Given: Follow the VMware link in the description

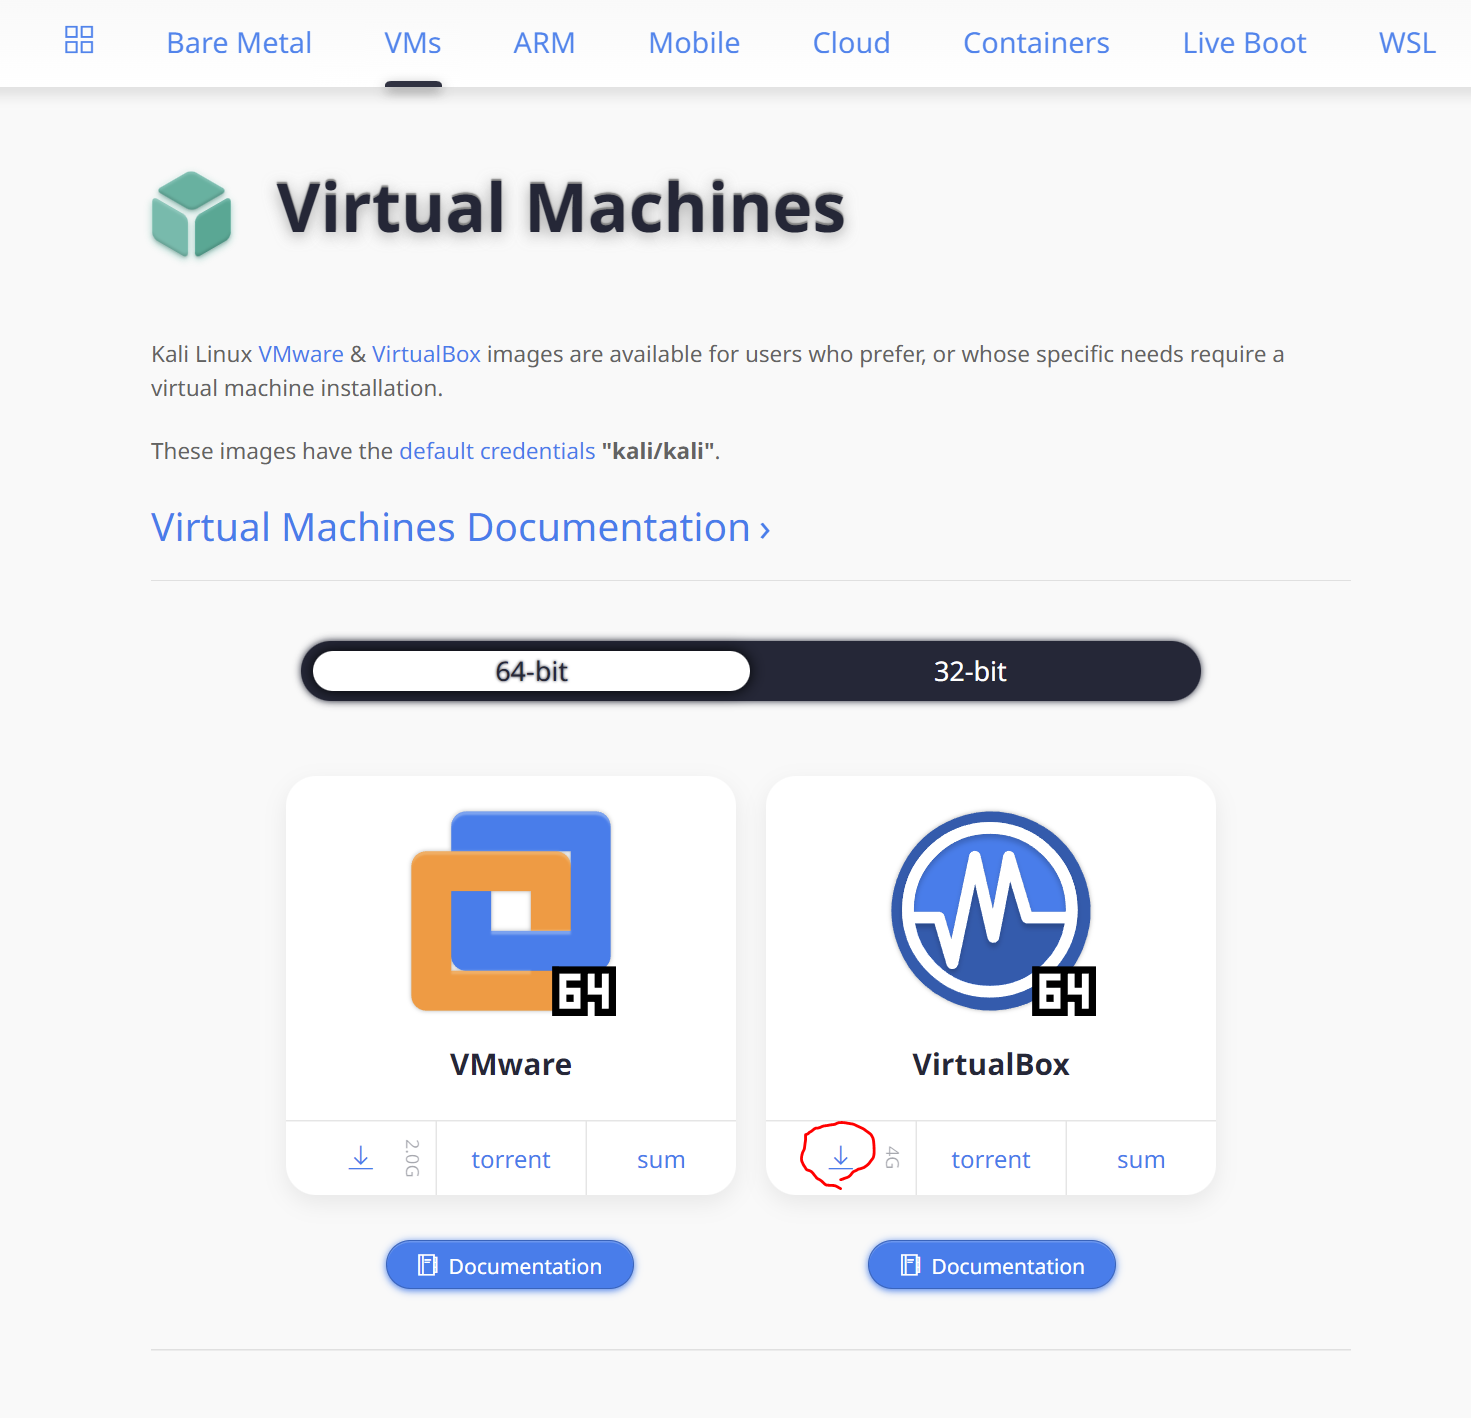Looking at the screenshot, I should click(301, 354).
